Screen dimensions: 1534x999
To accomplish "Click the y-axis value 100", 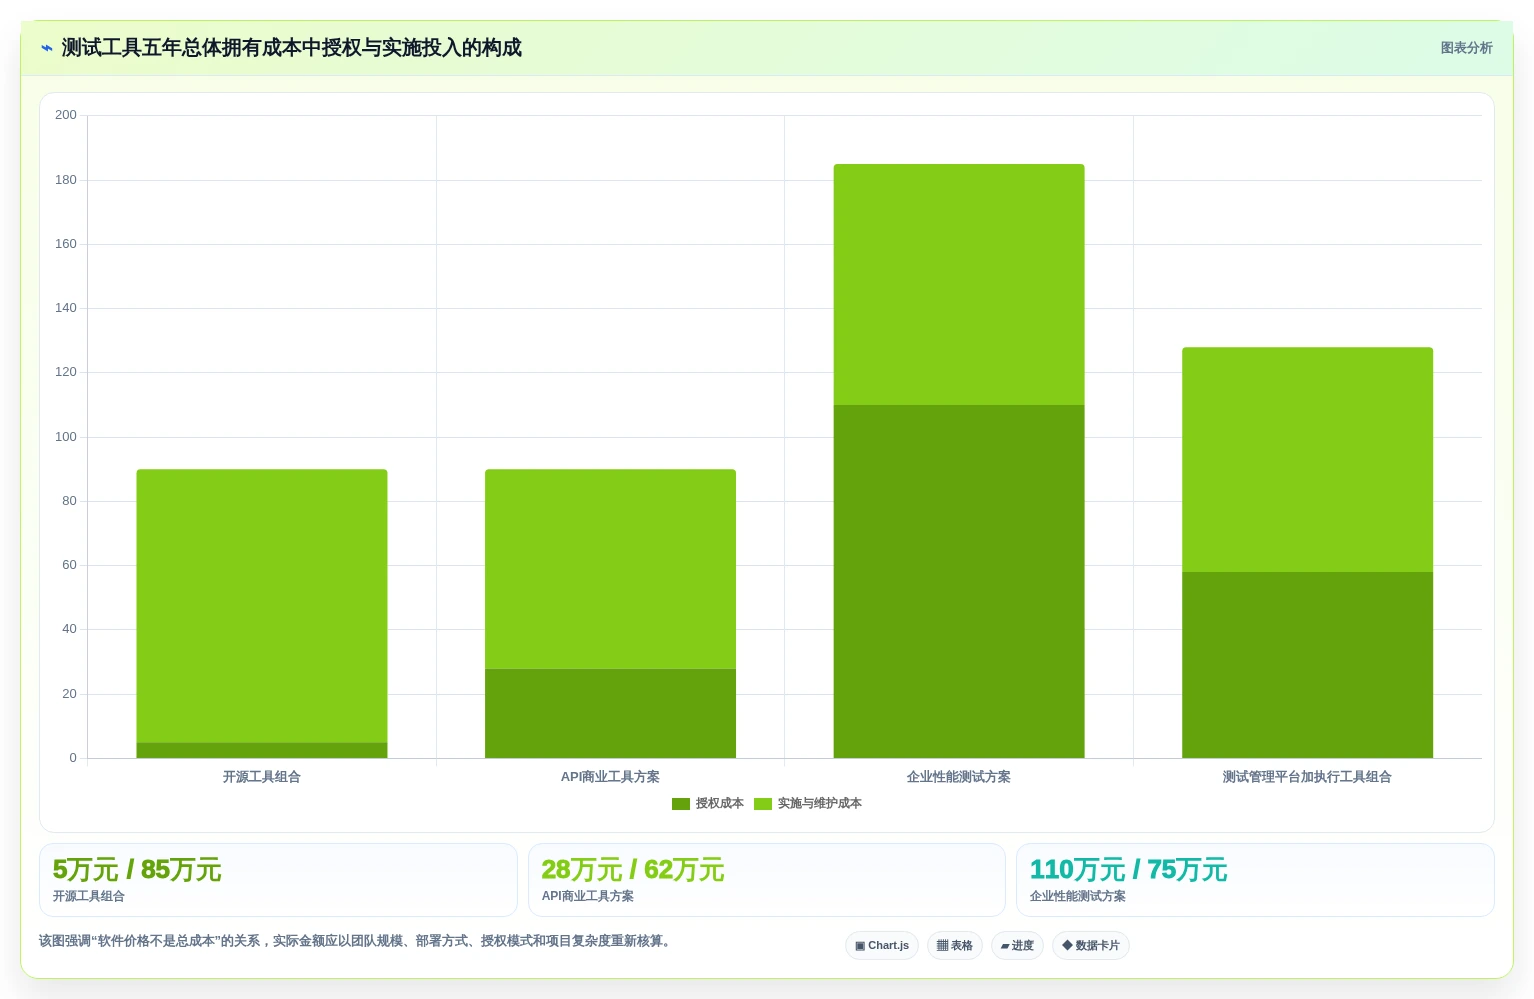I will (x=66, y=437).
